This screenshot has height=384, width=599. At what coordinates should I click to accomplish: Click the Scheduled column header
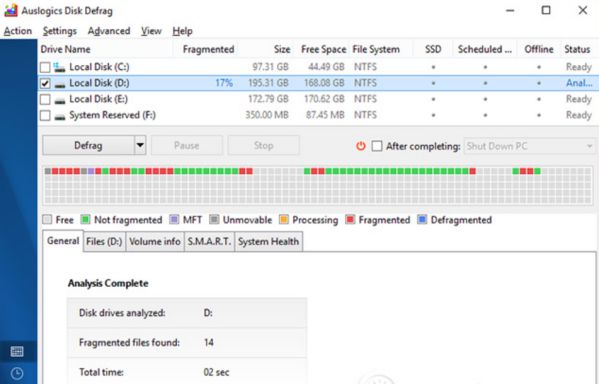(484, 49)
